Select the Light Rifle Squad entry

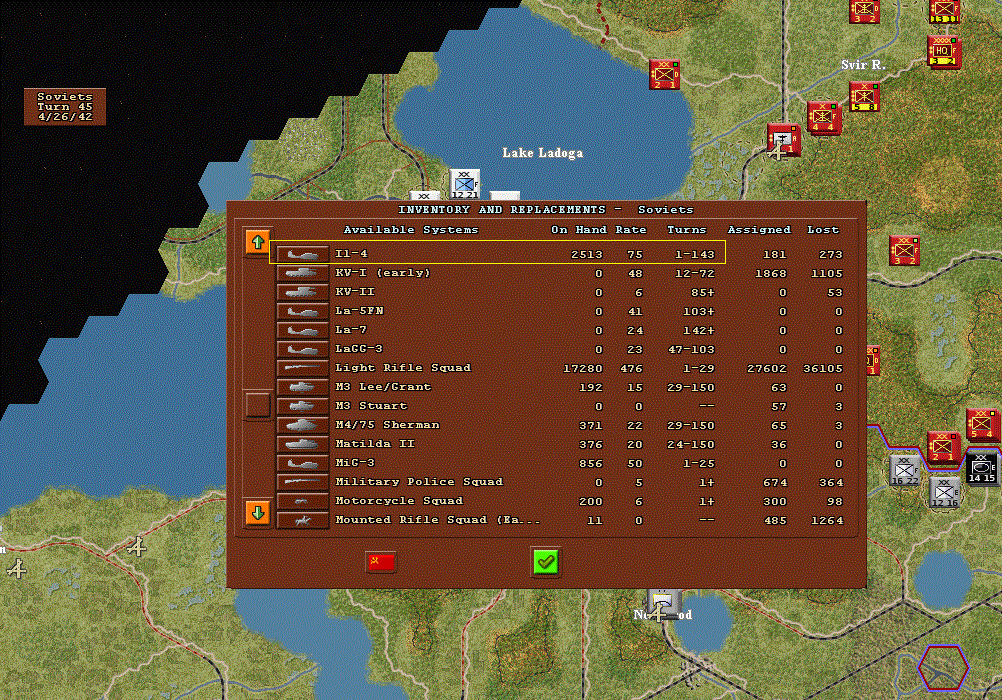[x=403, y=368]
